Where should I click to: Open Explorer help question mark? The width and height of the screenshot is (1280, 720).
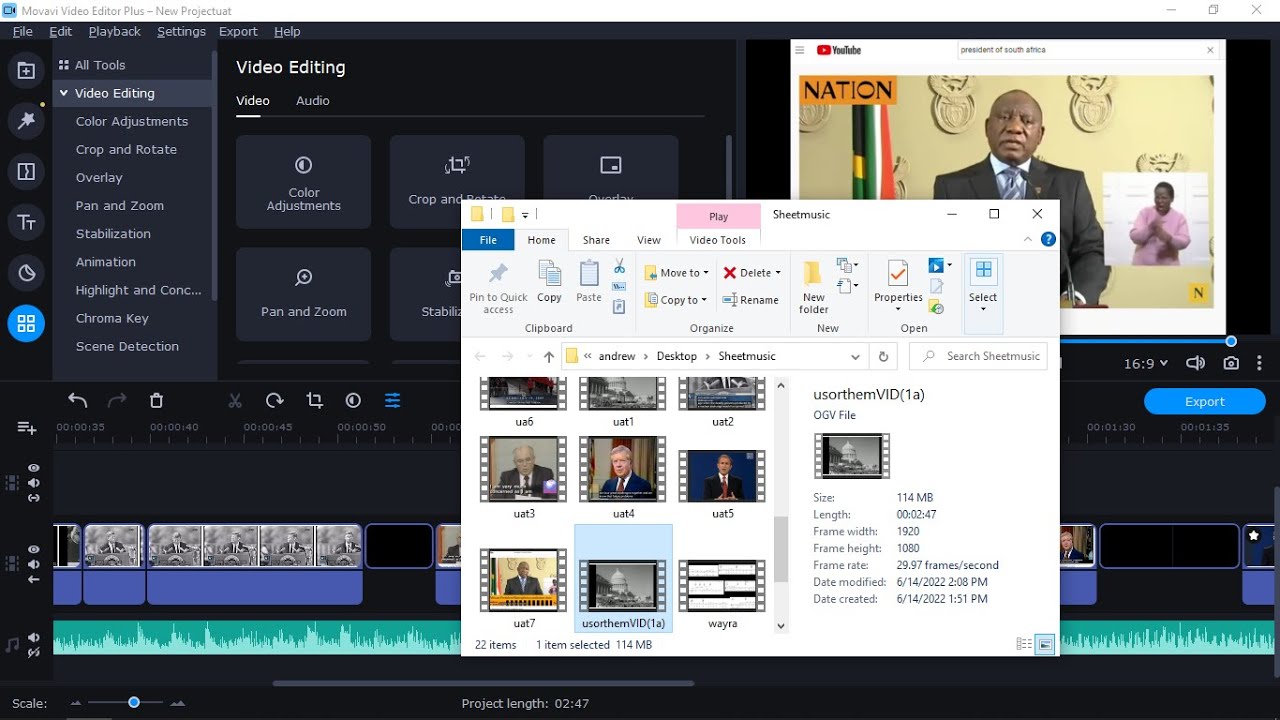tap(1048, 239)
